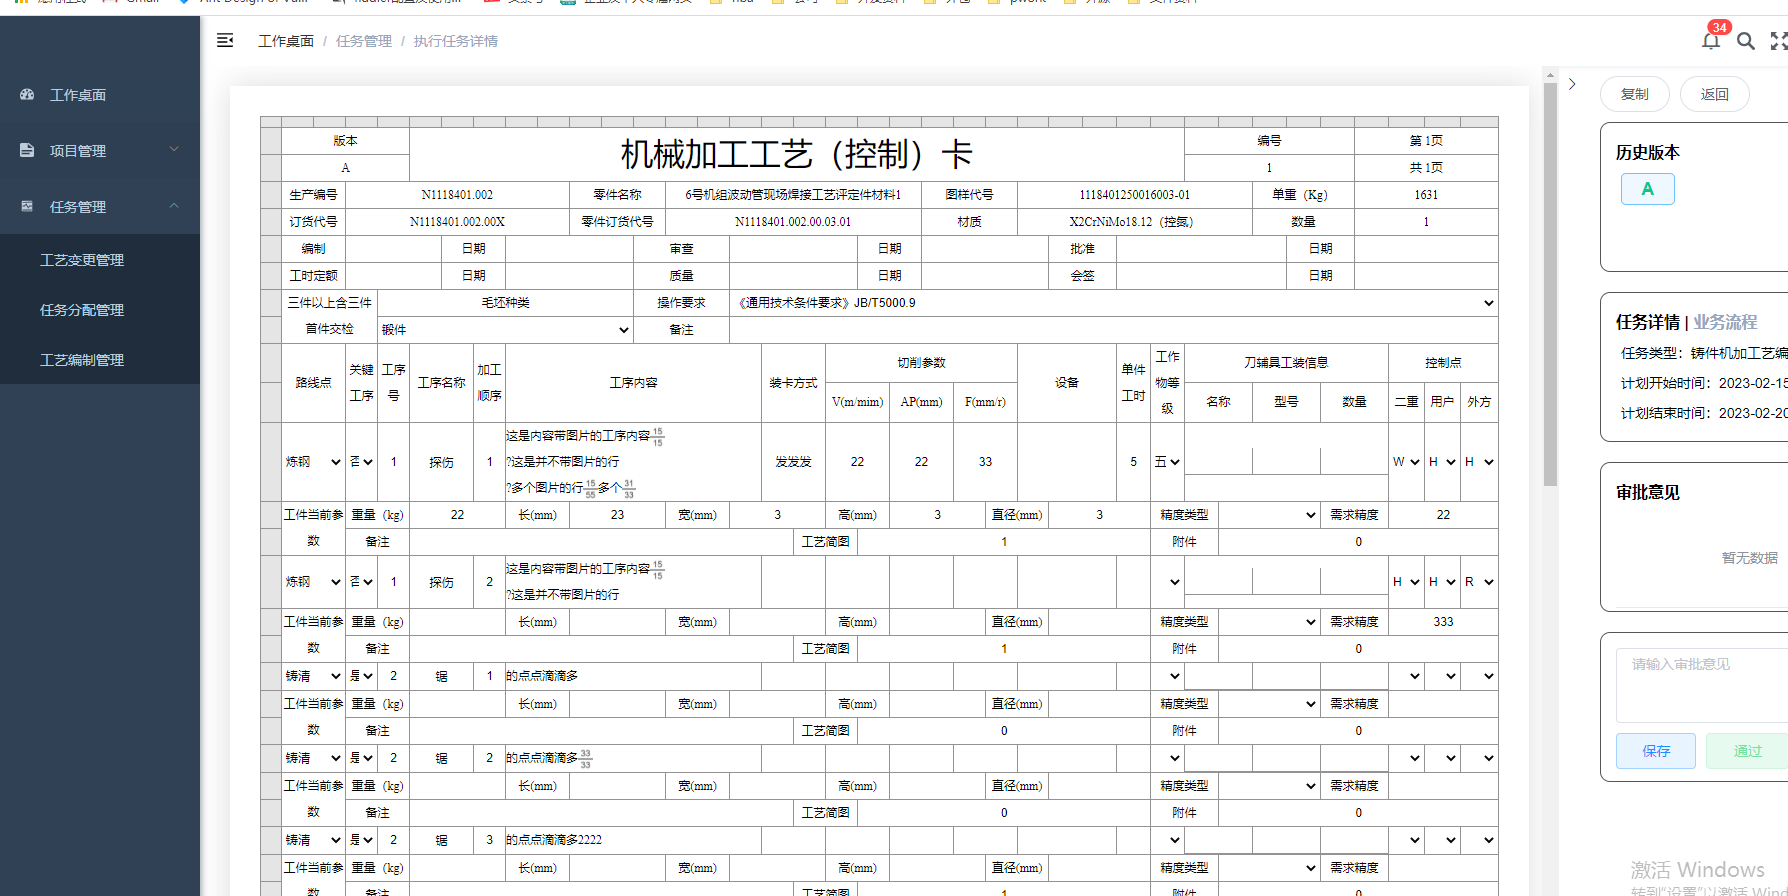Click the 保存 button in review panel

coord(1656,751)
